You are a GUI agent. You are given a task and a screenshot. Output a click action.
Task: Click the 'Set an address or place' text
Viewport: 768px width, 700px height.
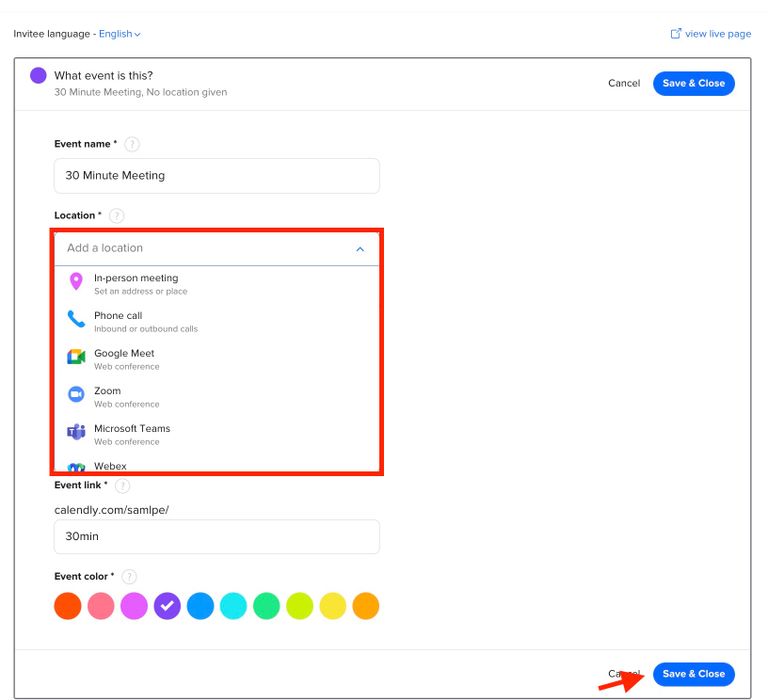coord(141,291)
